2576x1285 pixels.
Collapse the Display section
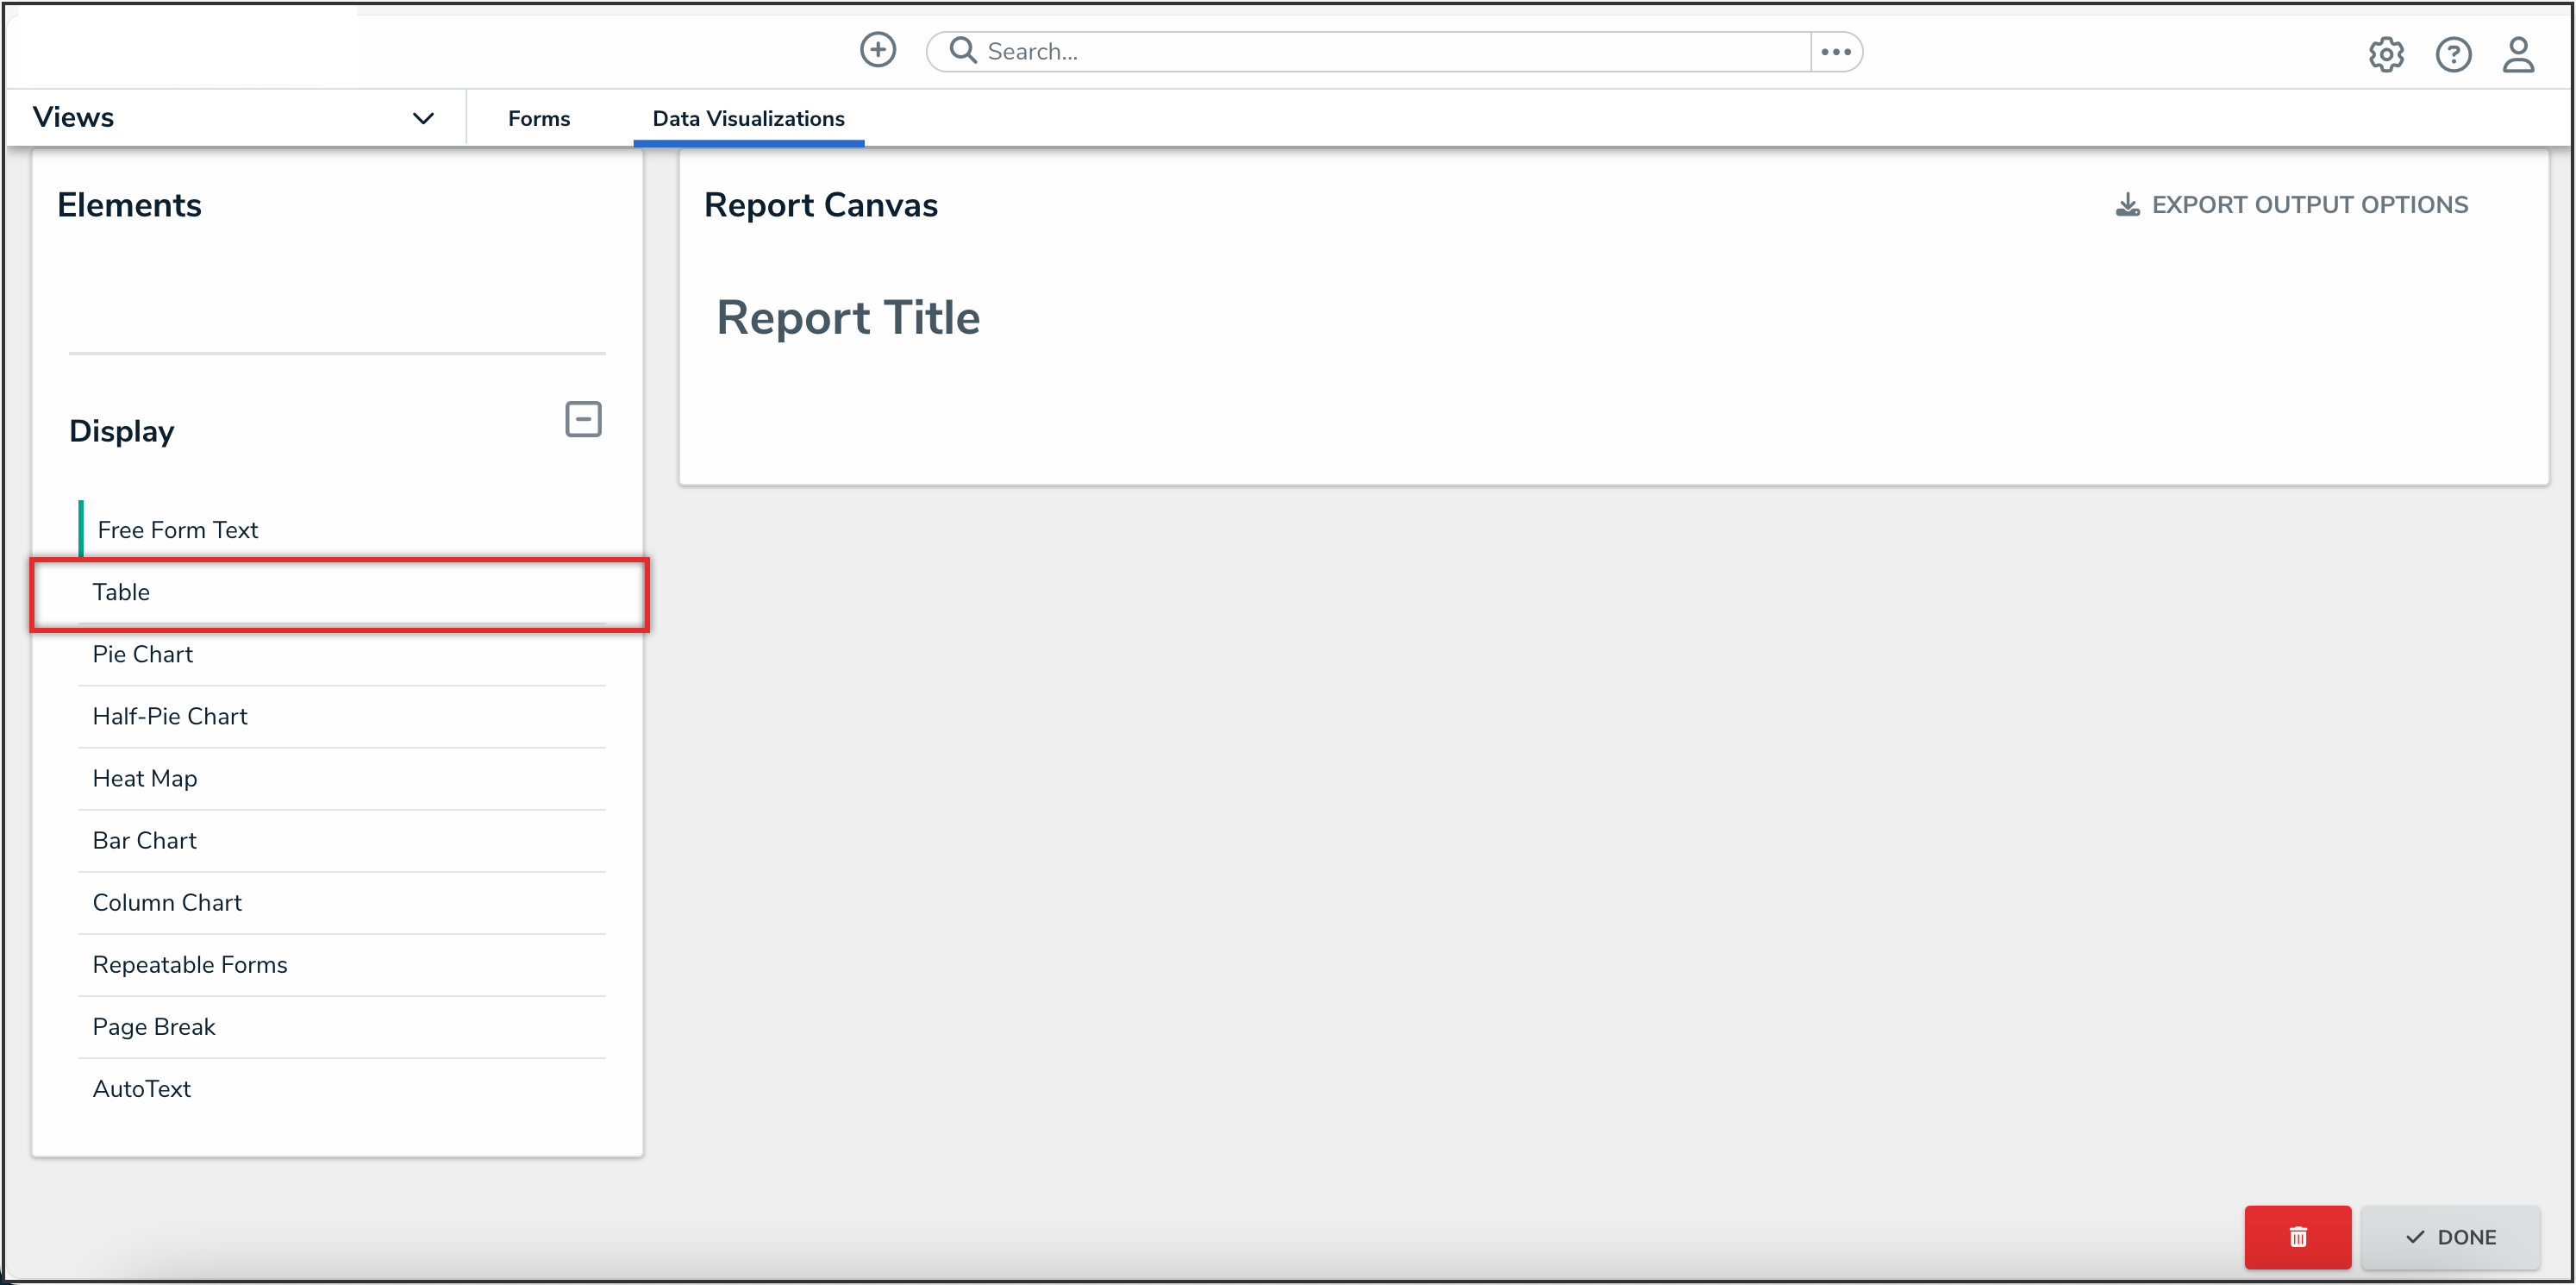point(583,419)
